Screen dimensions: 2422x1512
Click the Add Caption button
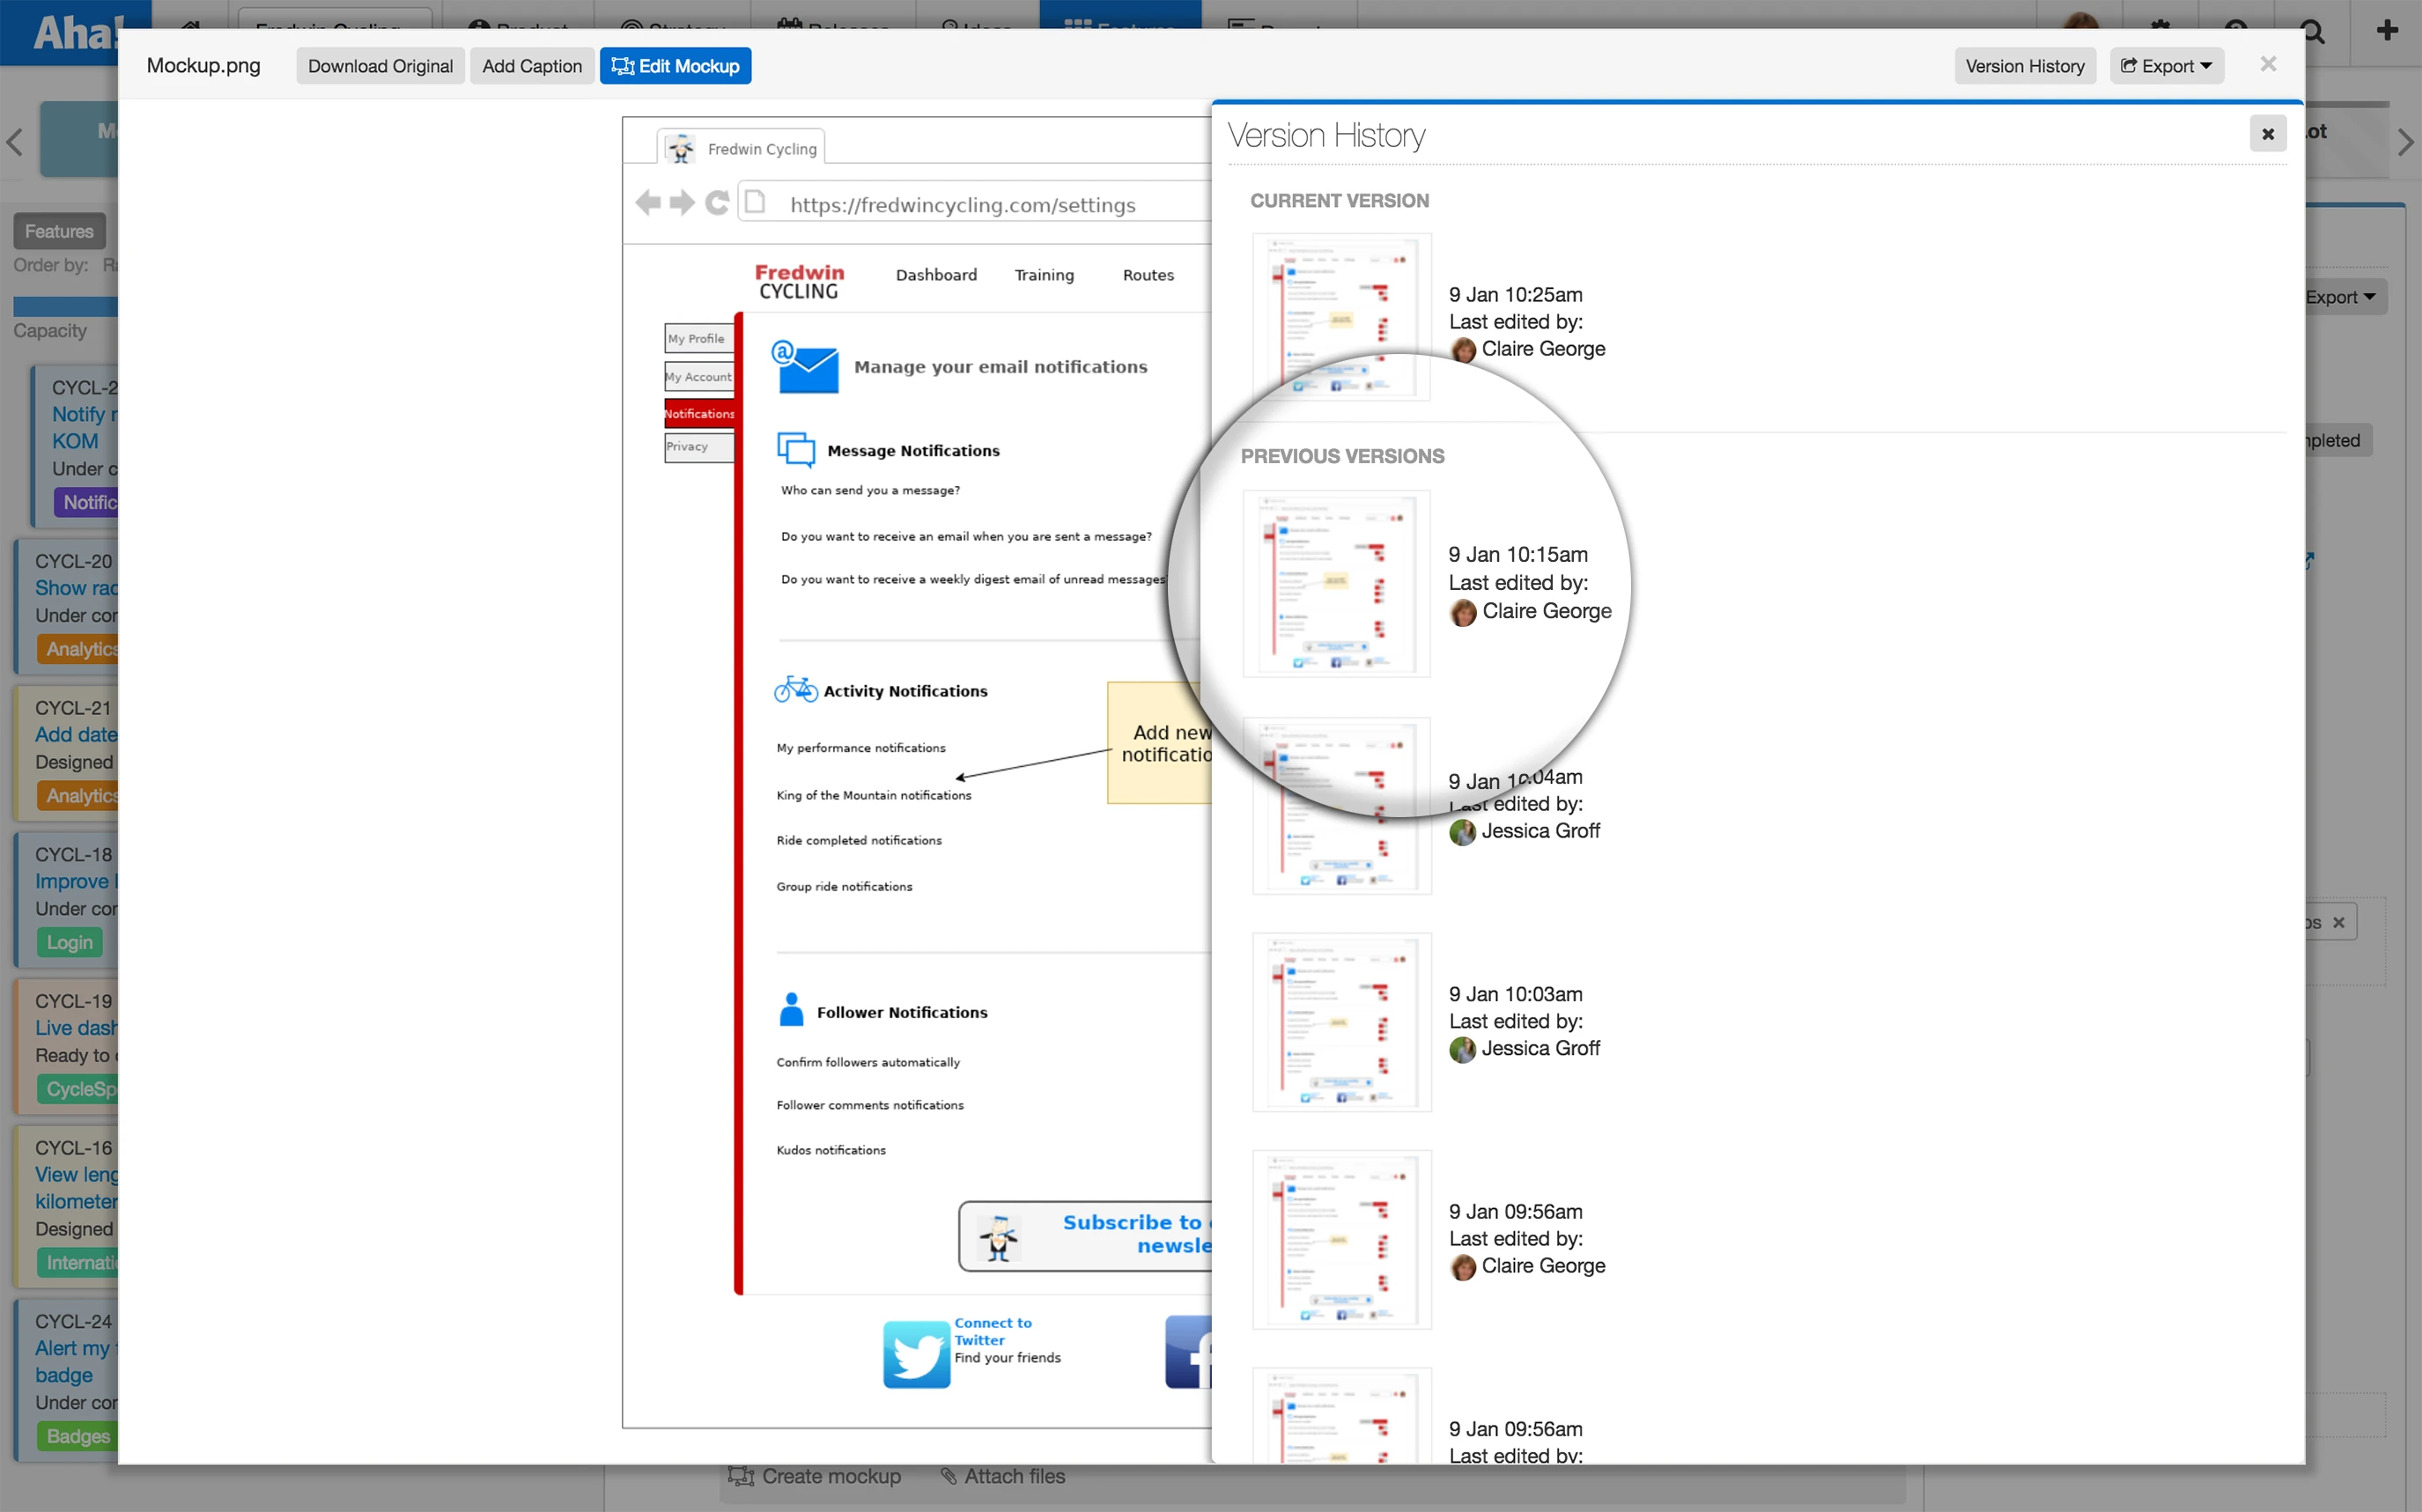[x=531, y=66]
